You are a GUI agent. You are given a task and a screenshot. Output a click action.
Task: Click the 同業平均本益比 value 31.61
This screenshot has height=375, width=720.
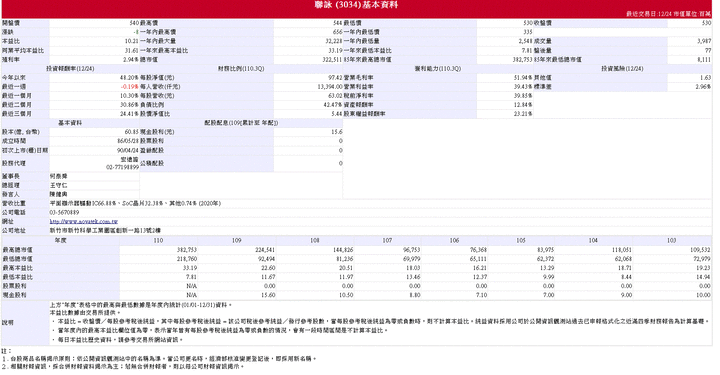click(132, 50)
